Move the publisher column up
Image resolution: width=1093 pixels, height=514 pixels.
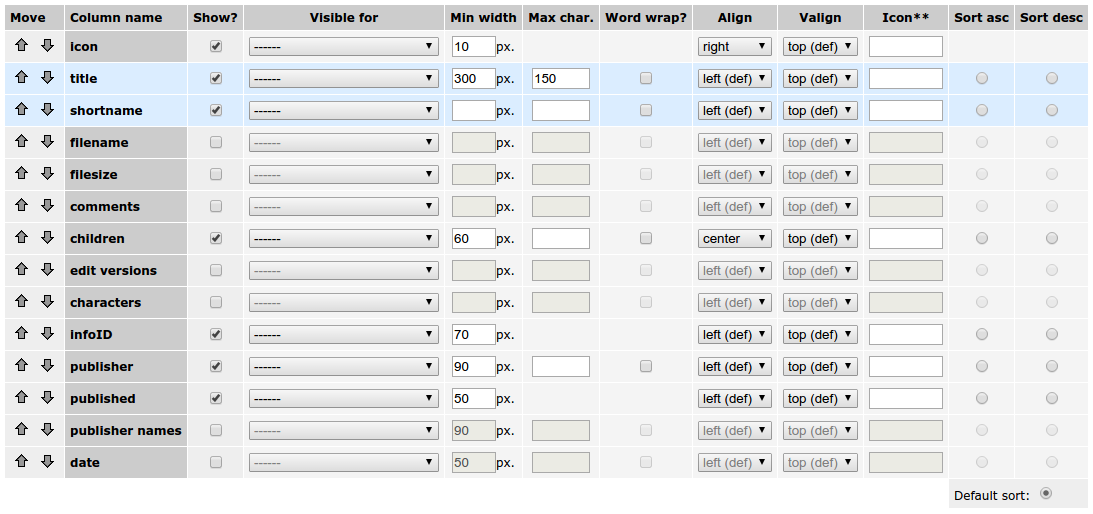coord(22,366)
